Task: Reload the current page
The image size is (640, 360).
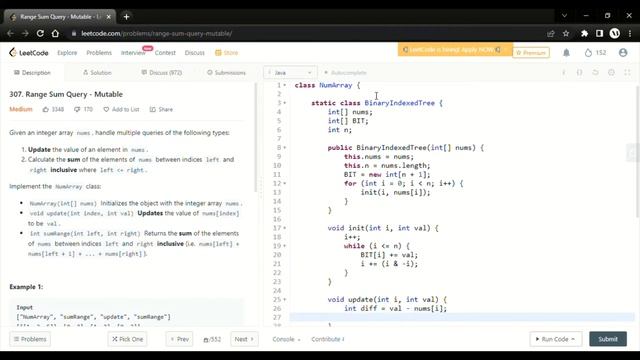Action: click(40, 33)
